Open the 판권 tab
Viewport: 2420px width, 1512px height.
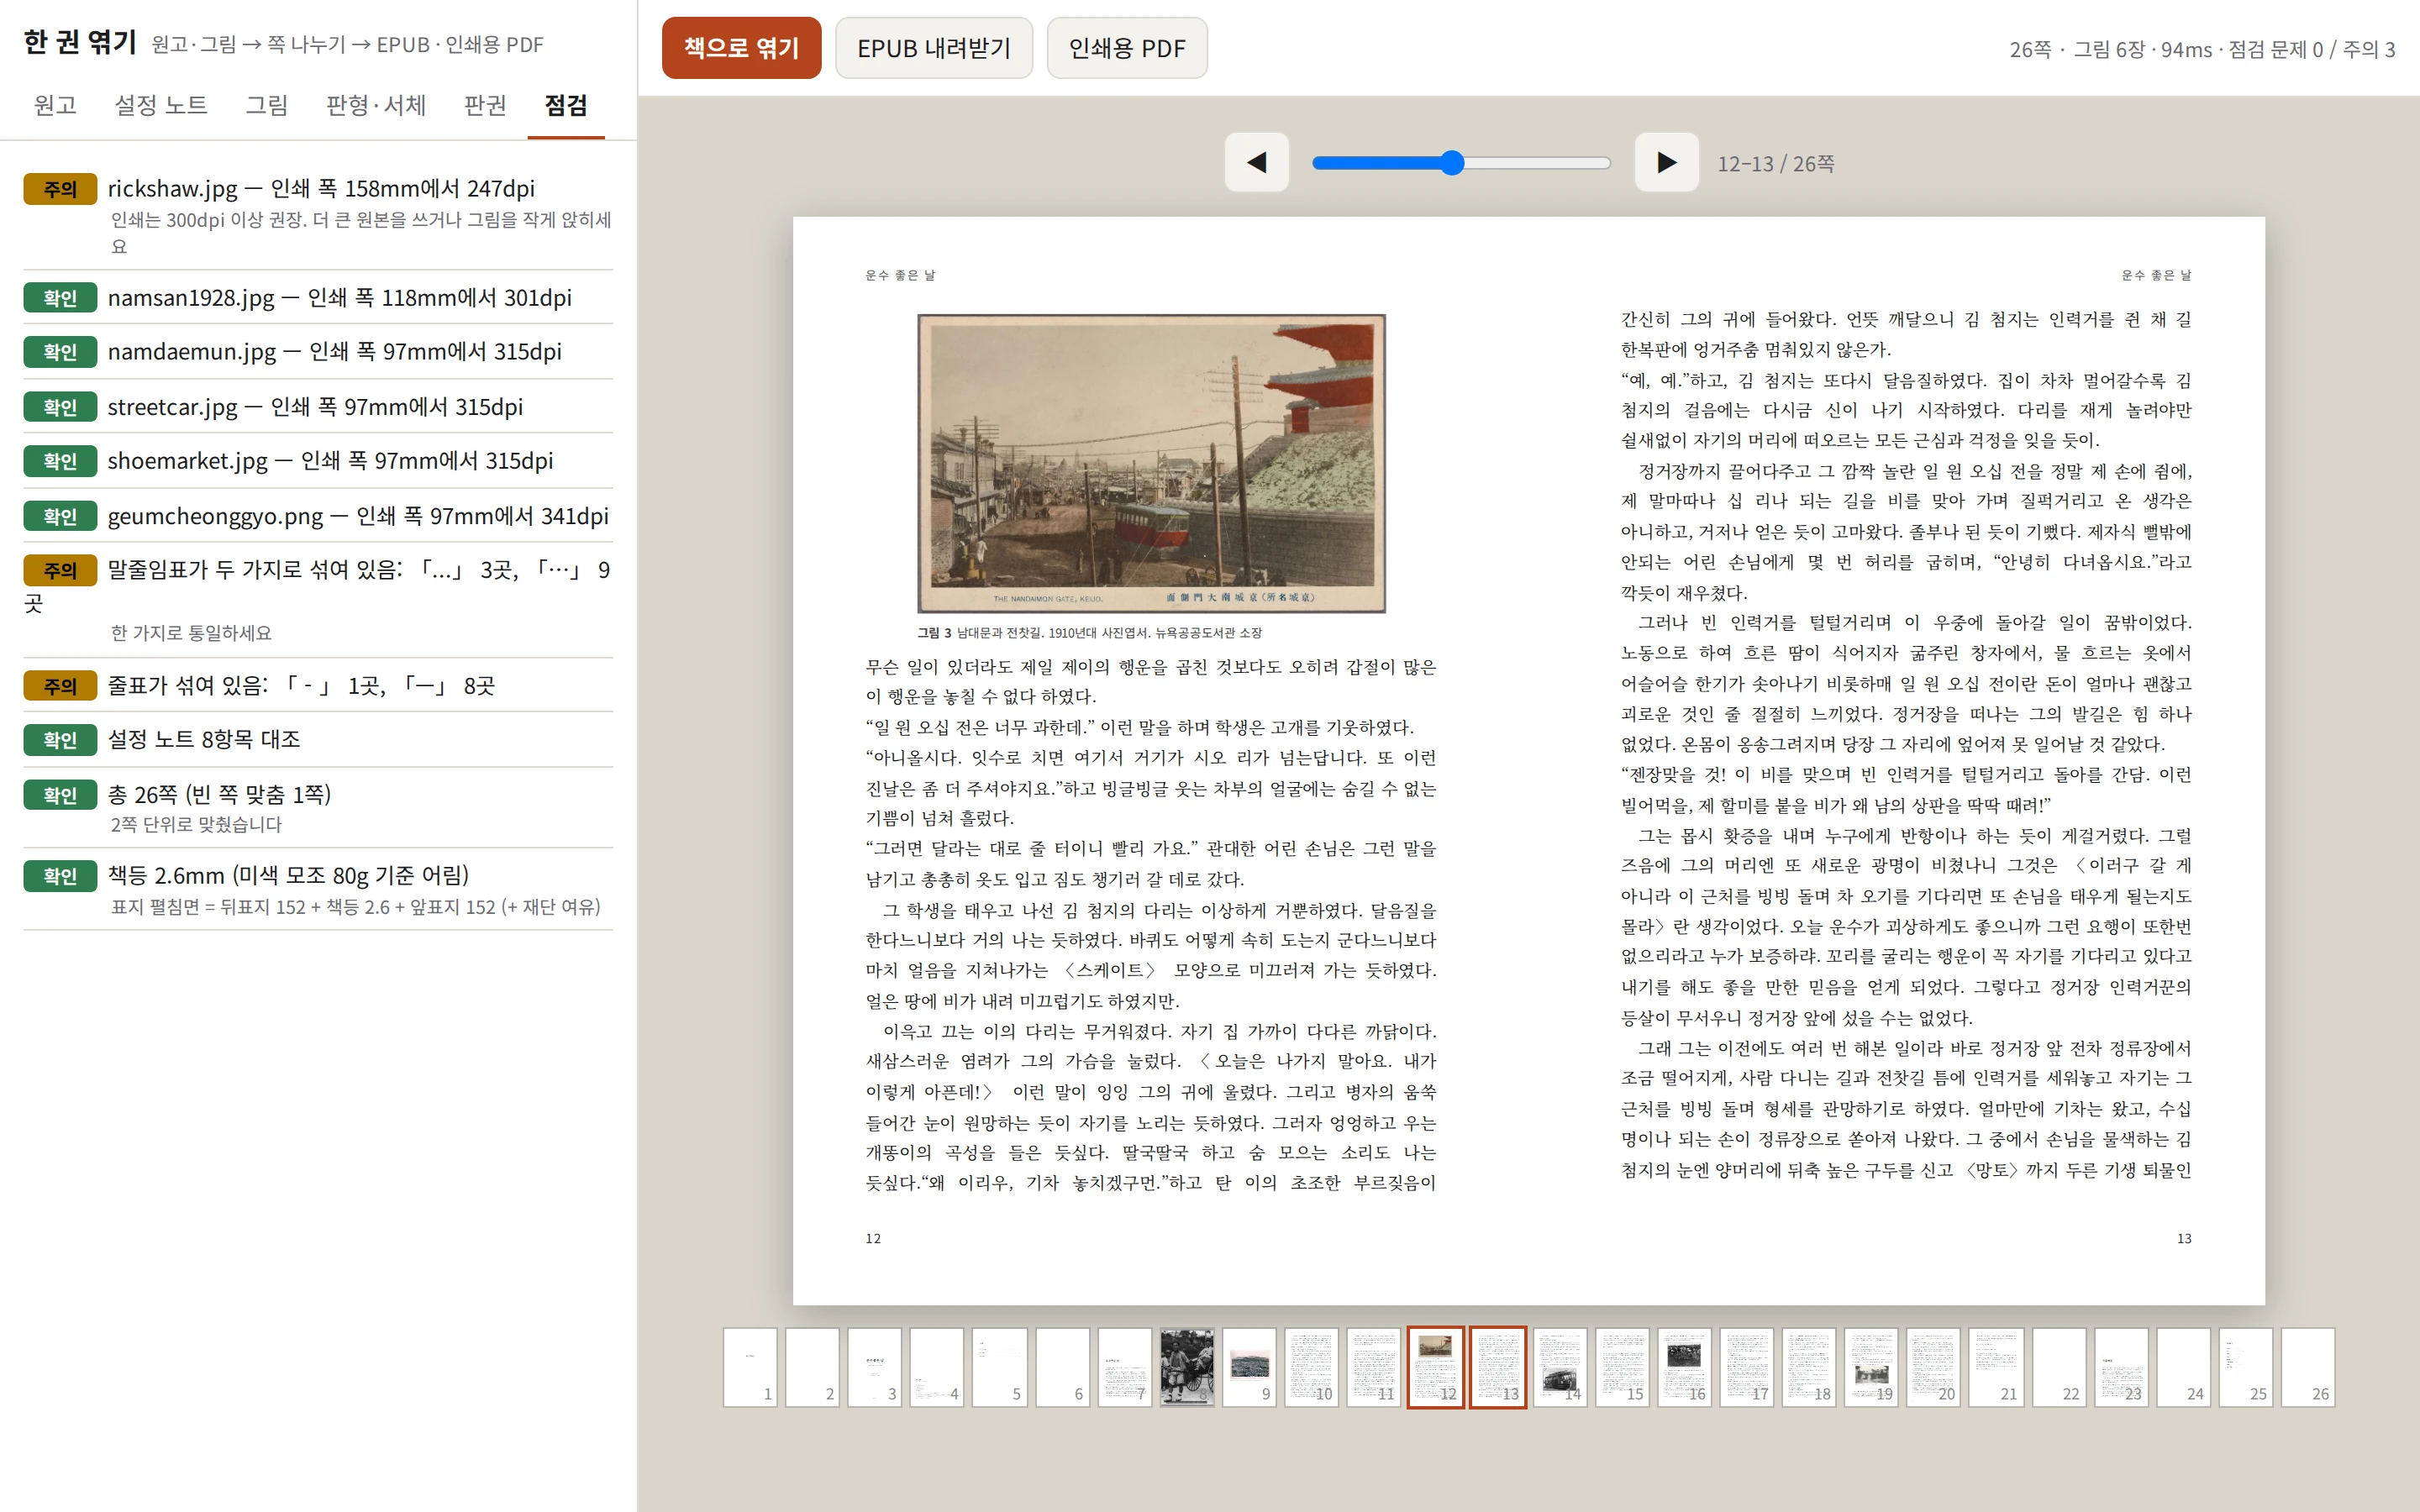click(x=485, y=105)
